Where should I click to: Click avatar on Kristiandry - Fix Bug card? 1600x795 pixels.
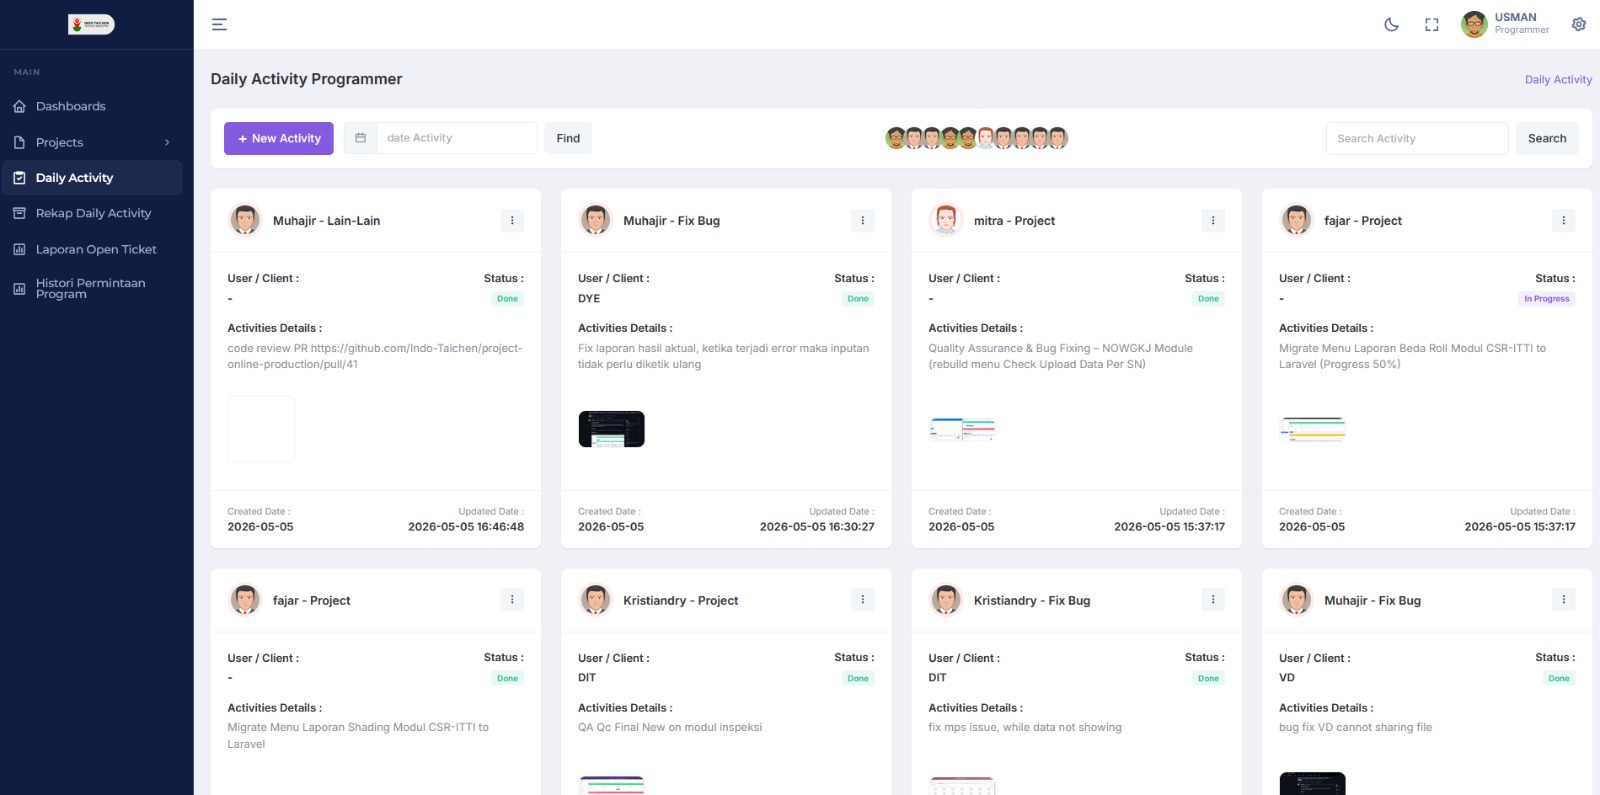click(x=946, y=600)
